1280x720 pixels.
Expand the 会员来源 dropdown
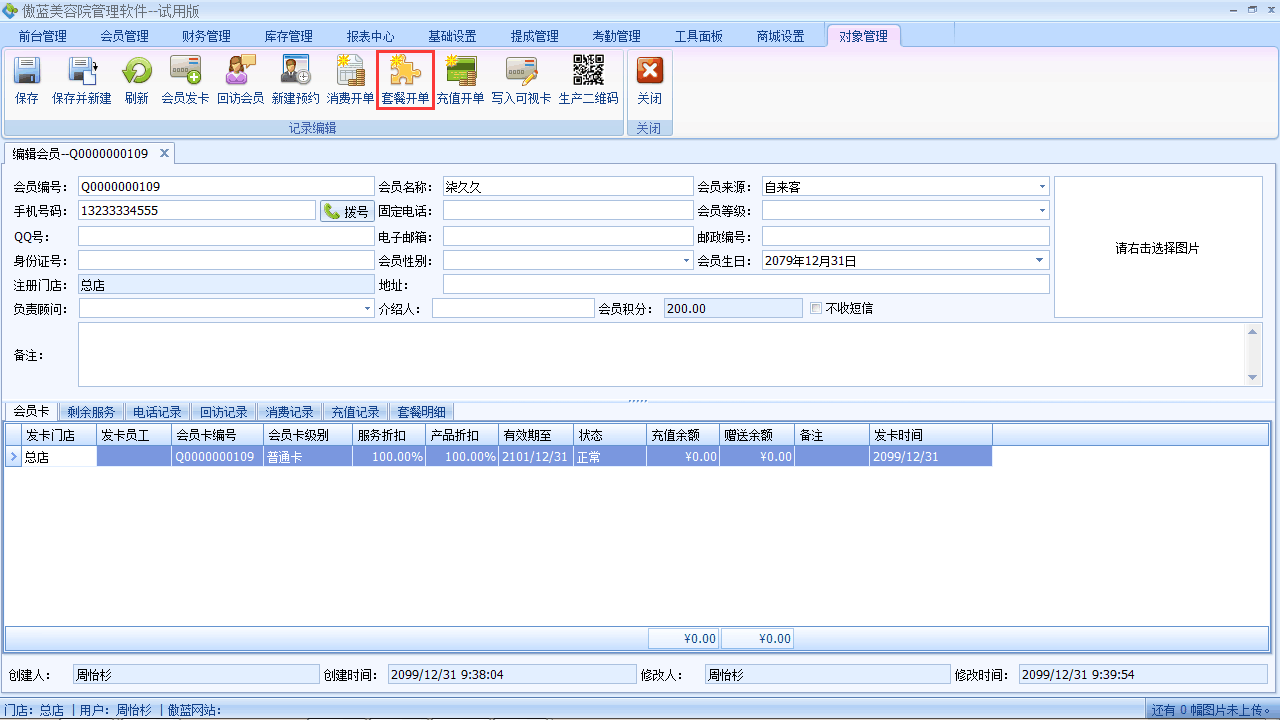(x=1042, y=187)
